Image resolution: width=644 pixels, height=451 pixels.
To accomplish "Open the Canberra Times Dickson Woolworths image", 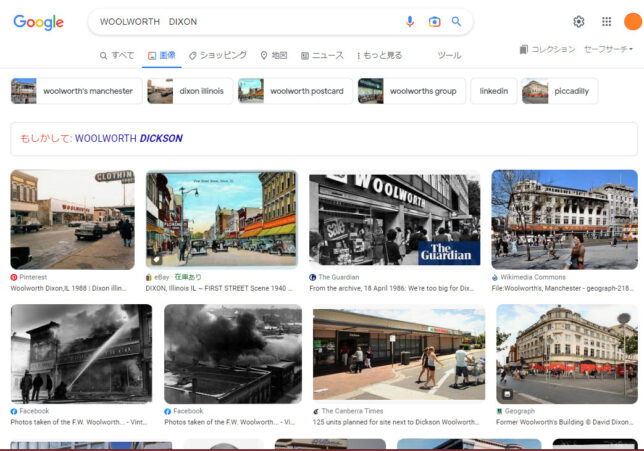I will (x=399, y=354).
